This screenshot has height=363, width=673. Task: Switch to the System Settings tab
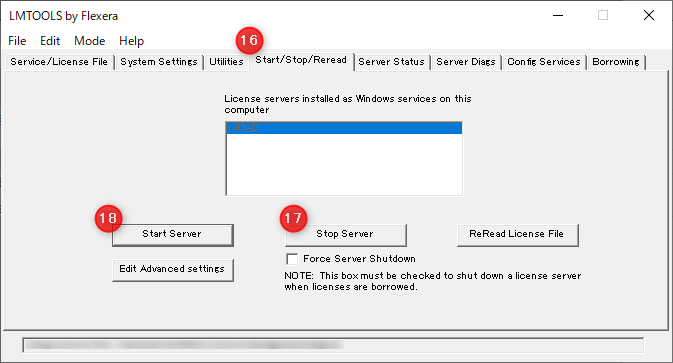click(159, 62)
